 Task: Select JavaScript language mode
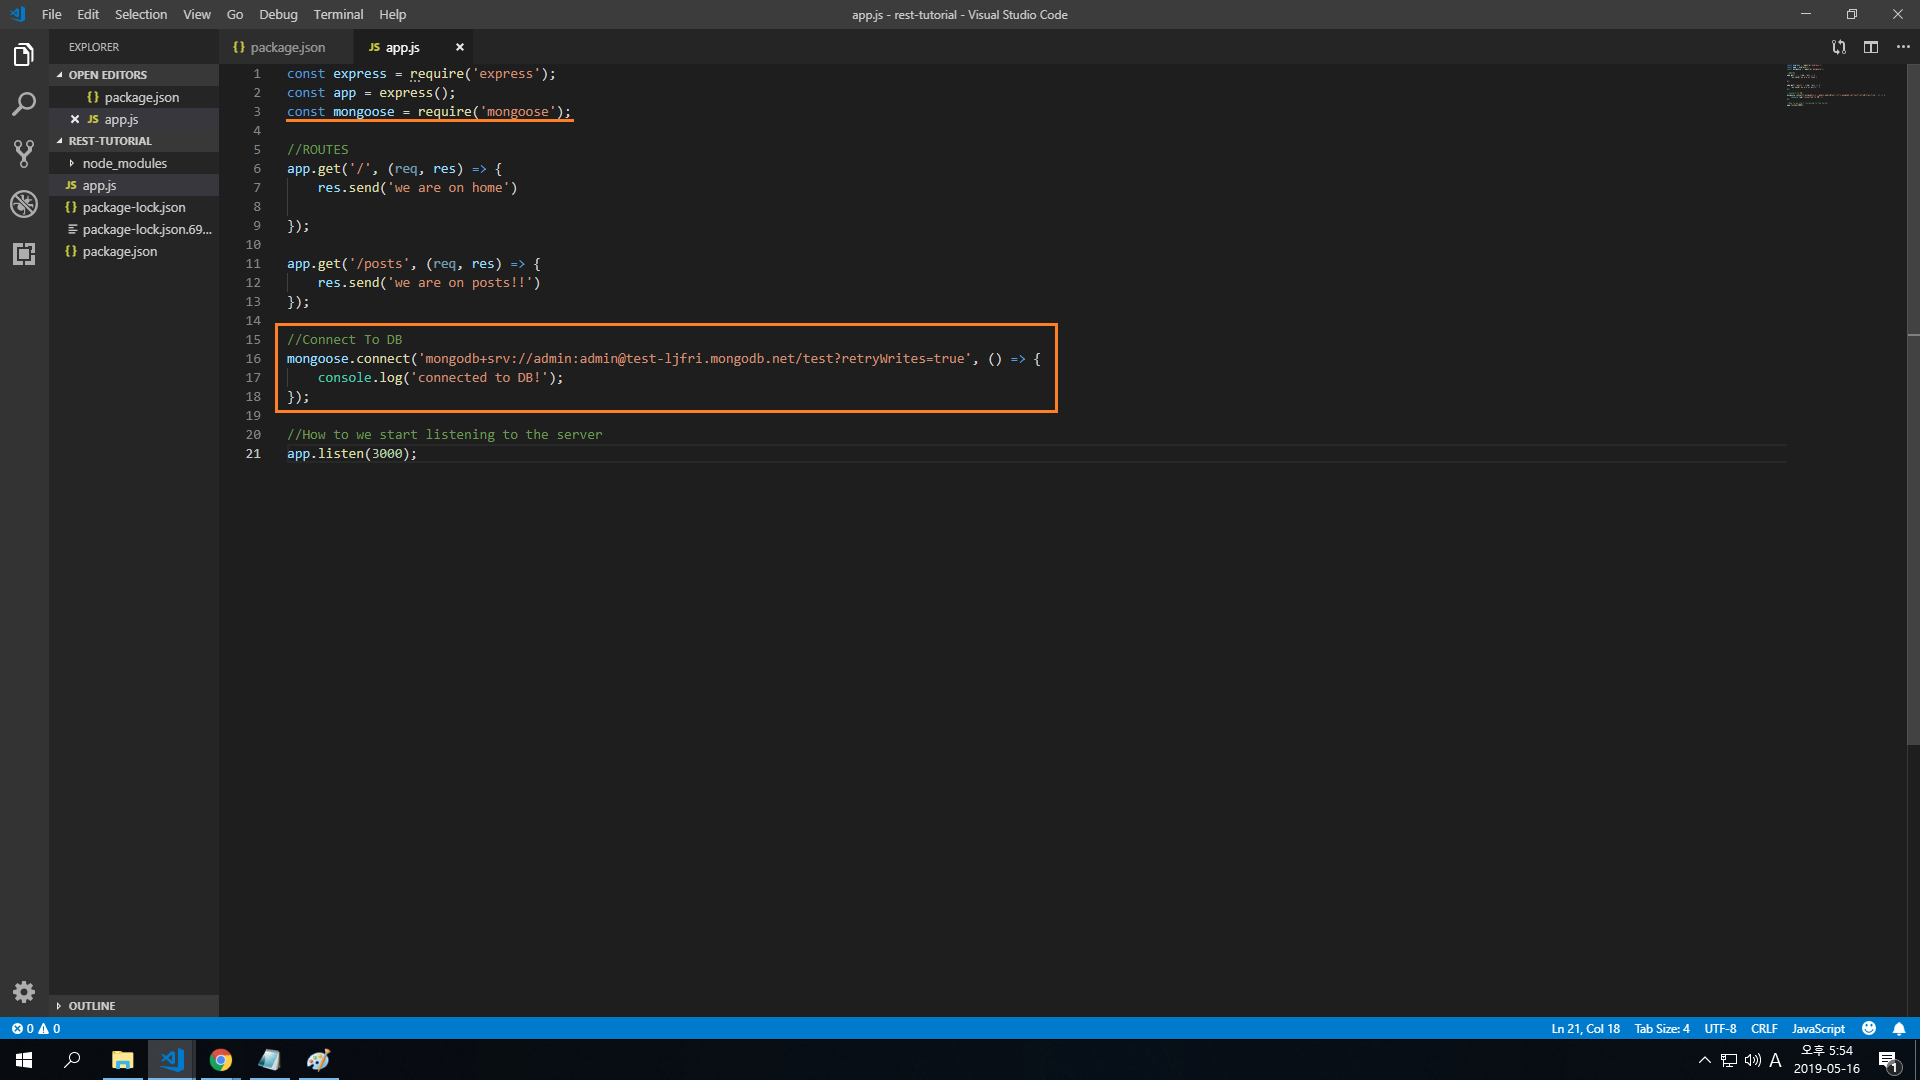[1818, 1028]
